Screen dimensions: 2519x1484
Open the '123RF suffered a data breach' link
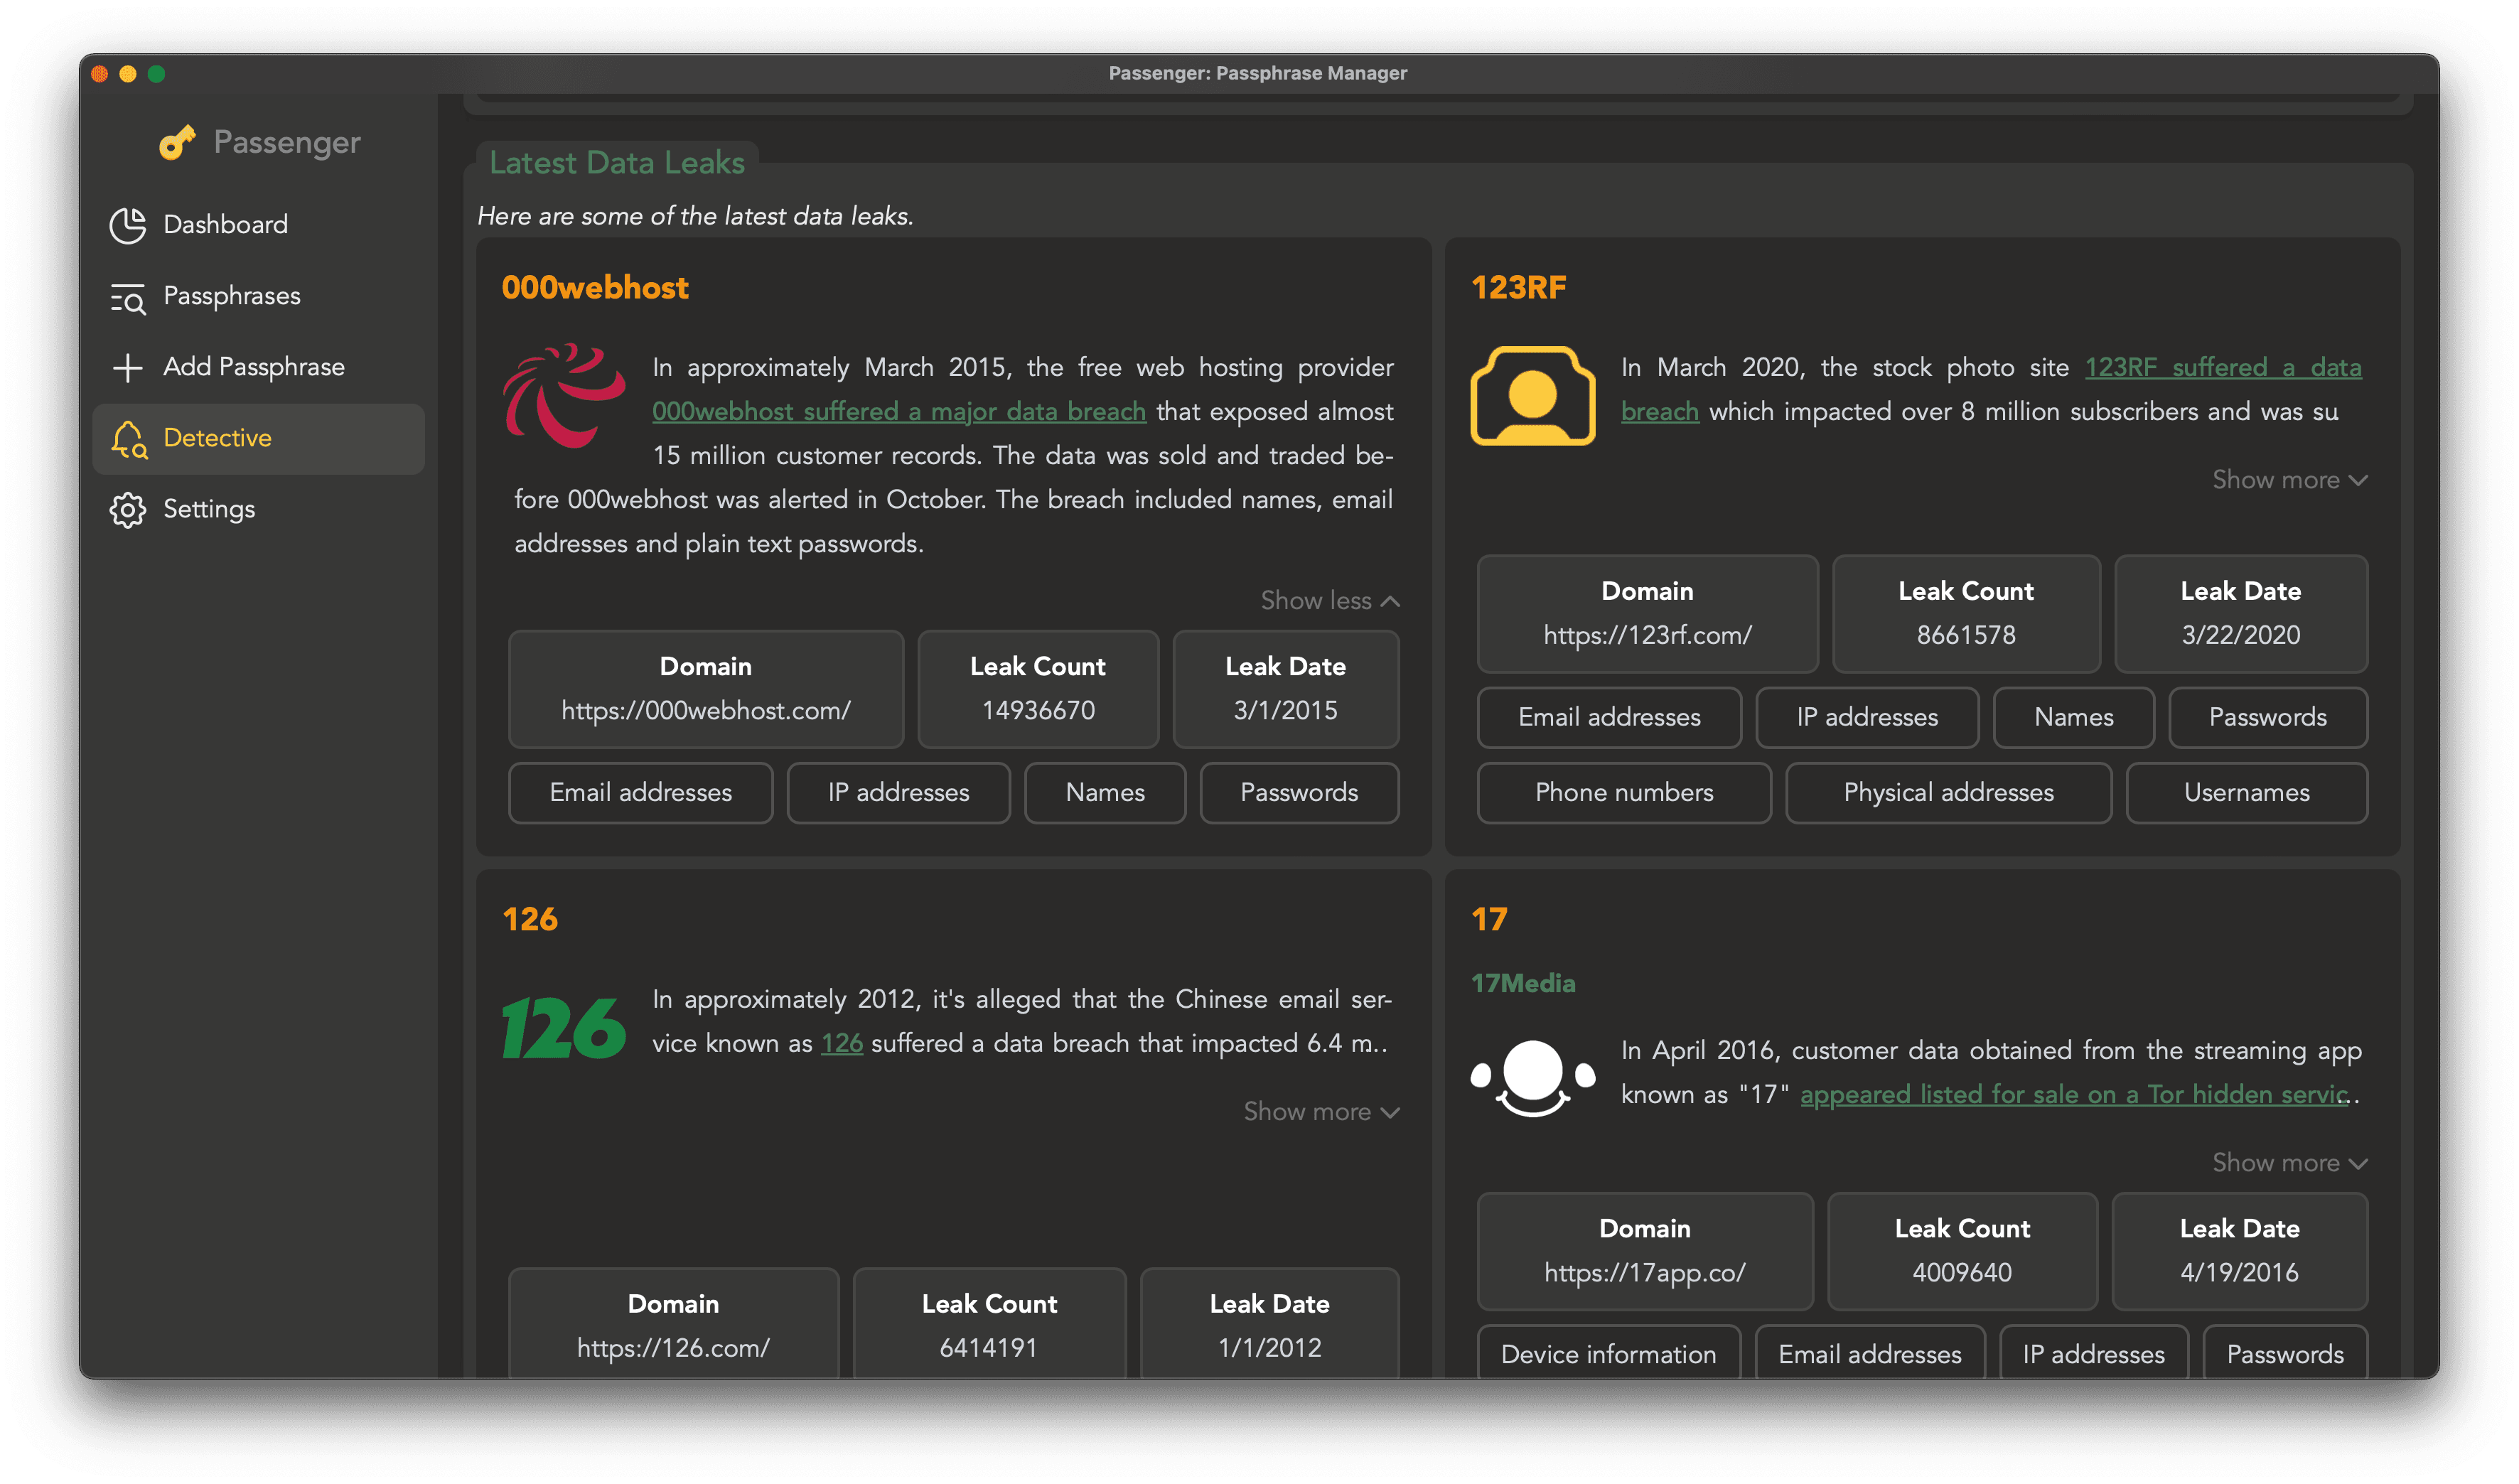[x=2223, y=368]
